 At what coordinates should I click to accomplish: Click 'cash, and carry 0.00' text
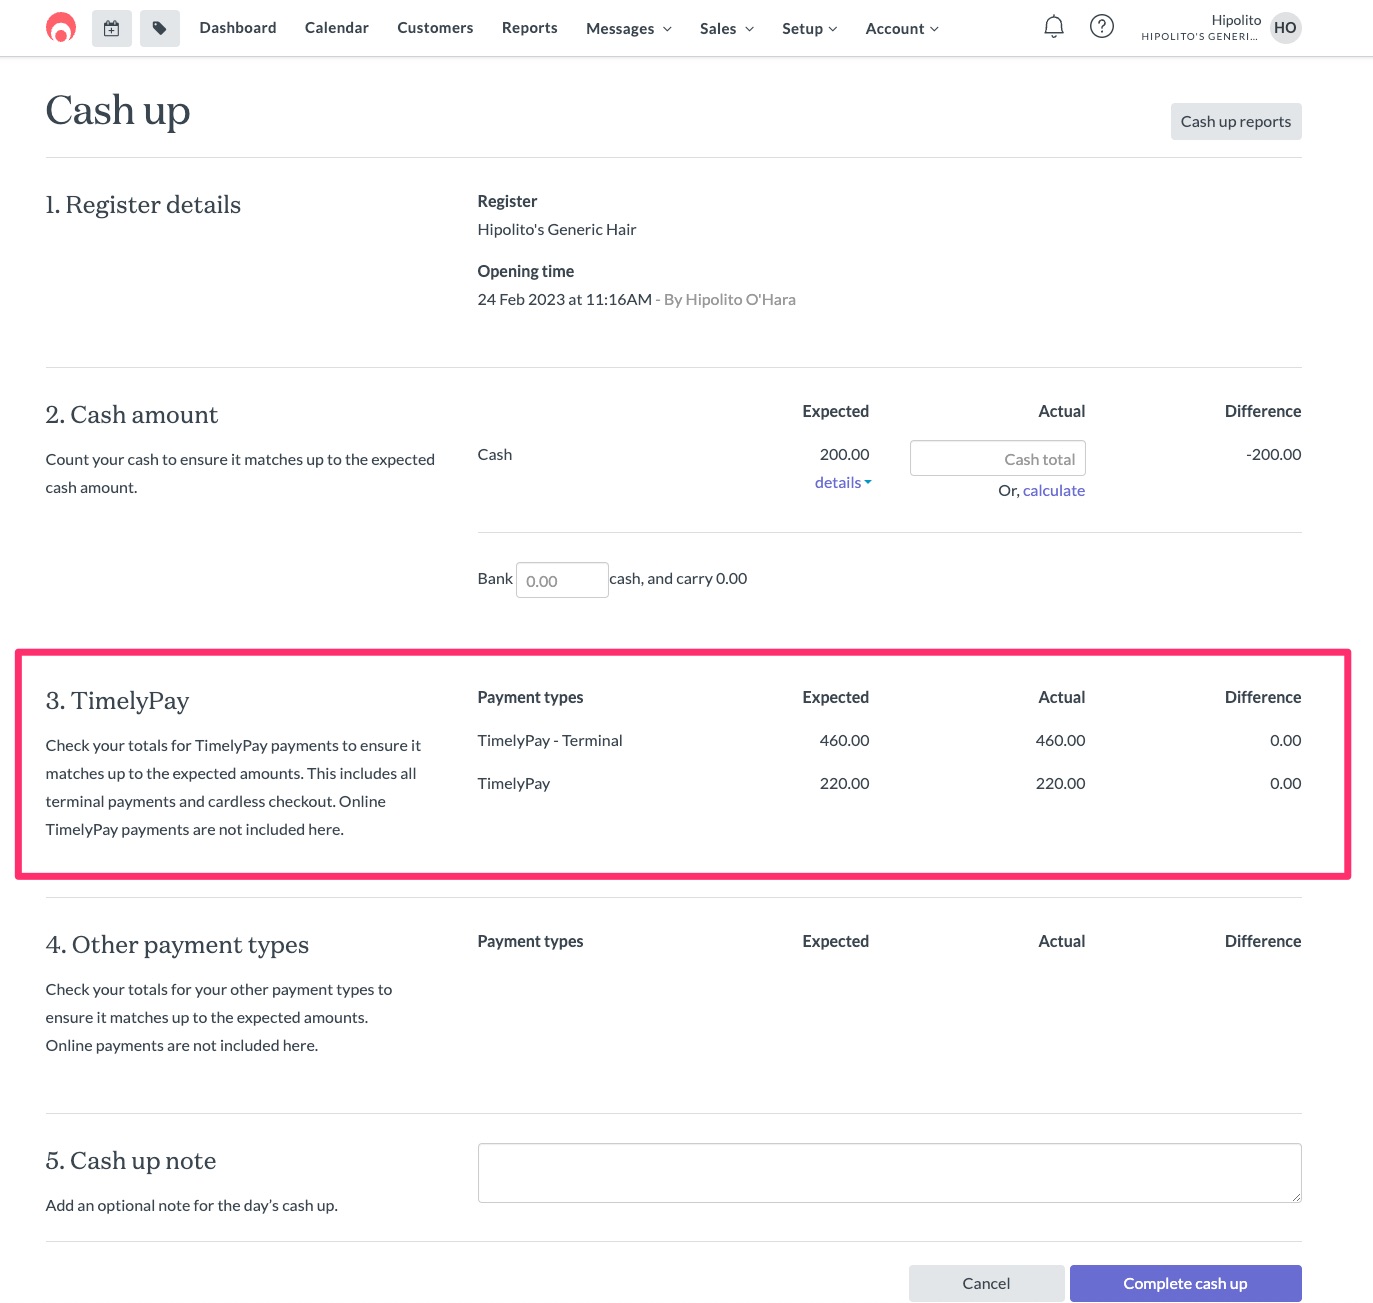[x=679, y=579]
